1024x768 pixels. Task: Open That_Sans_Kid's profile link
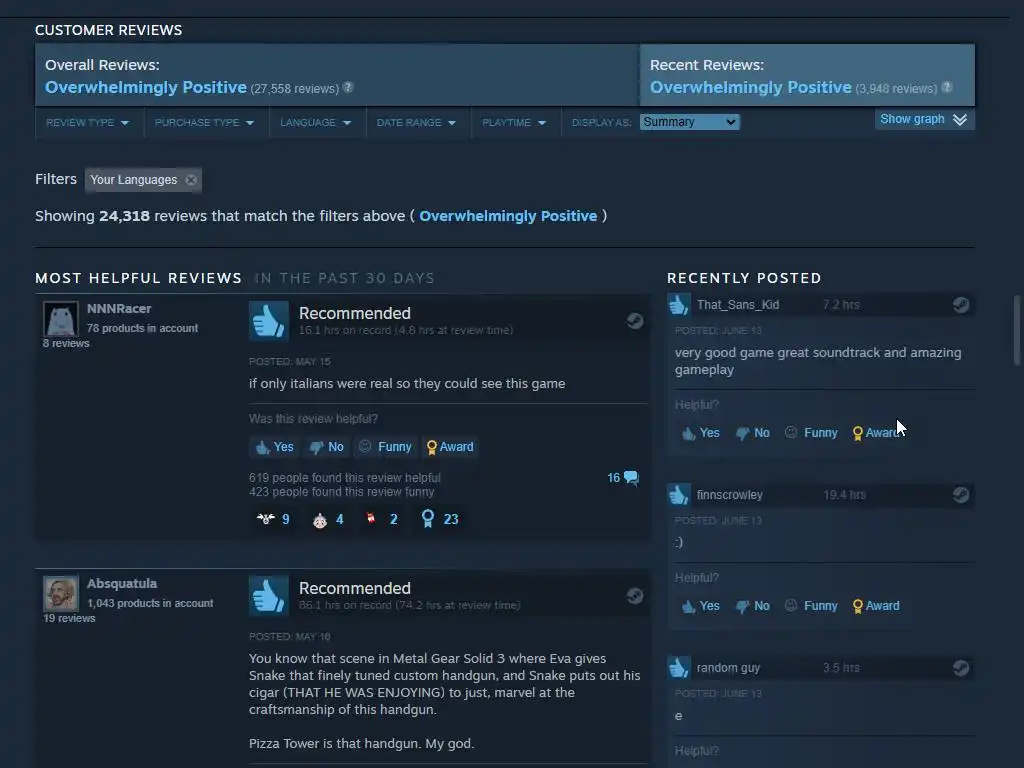point(738,305)
